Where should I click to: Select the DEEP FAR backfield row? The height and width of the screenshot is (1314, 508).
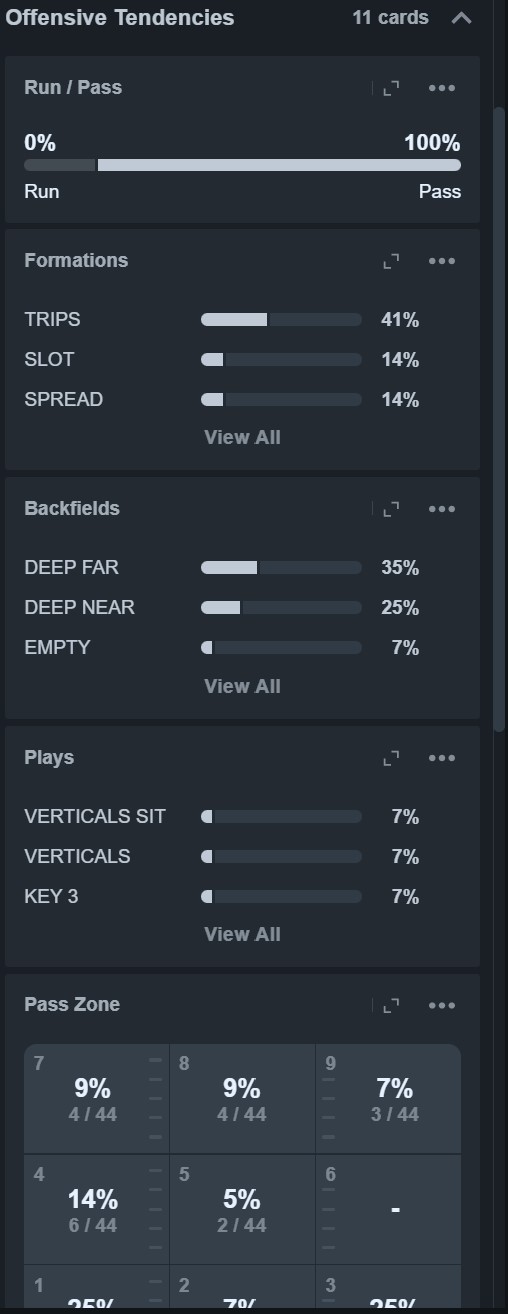[x=222, y=568]
